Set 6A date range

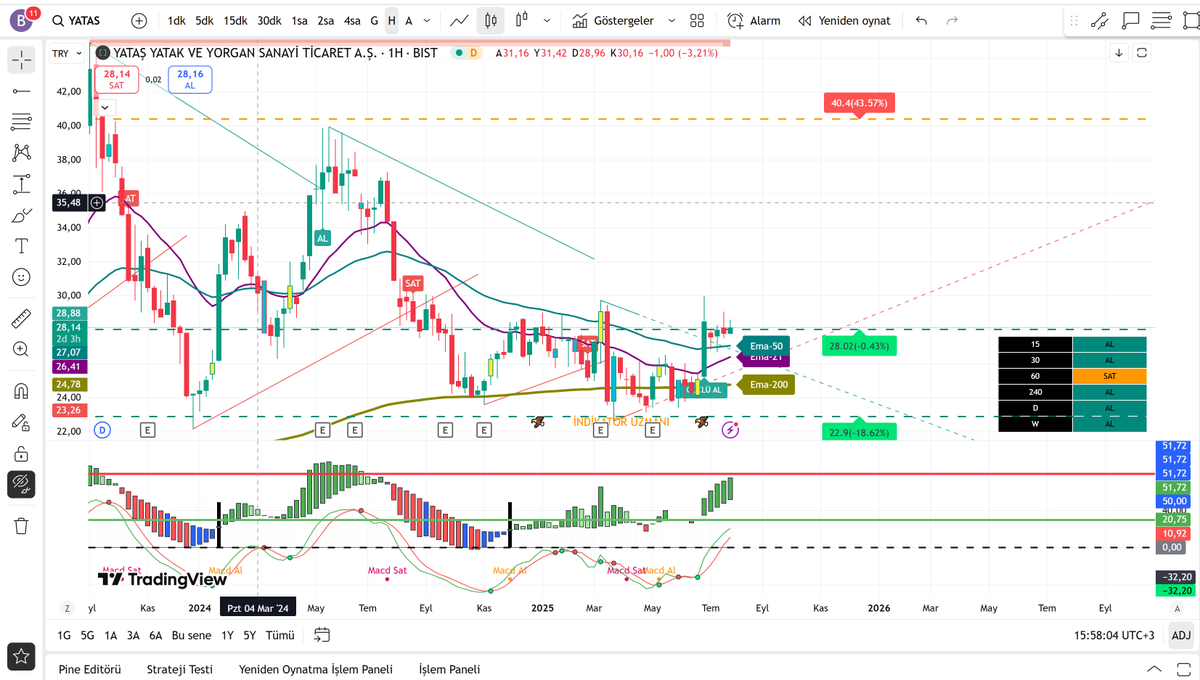pos(156,635)
